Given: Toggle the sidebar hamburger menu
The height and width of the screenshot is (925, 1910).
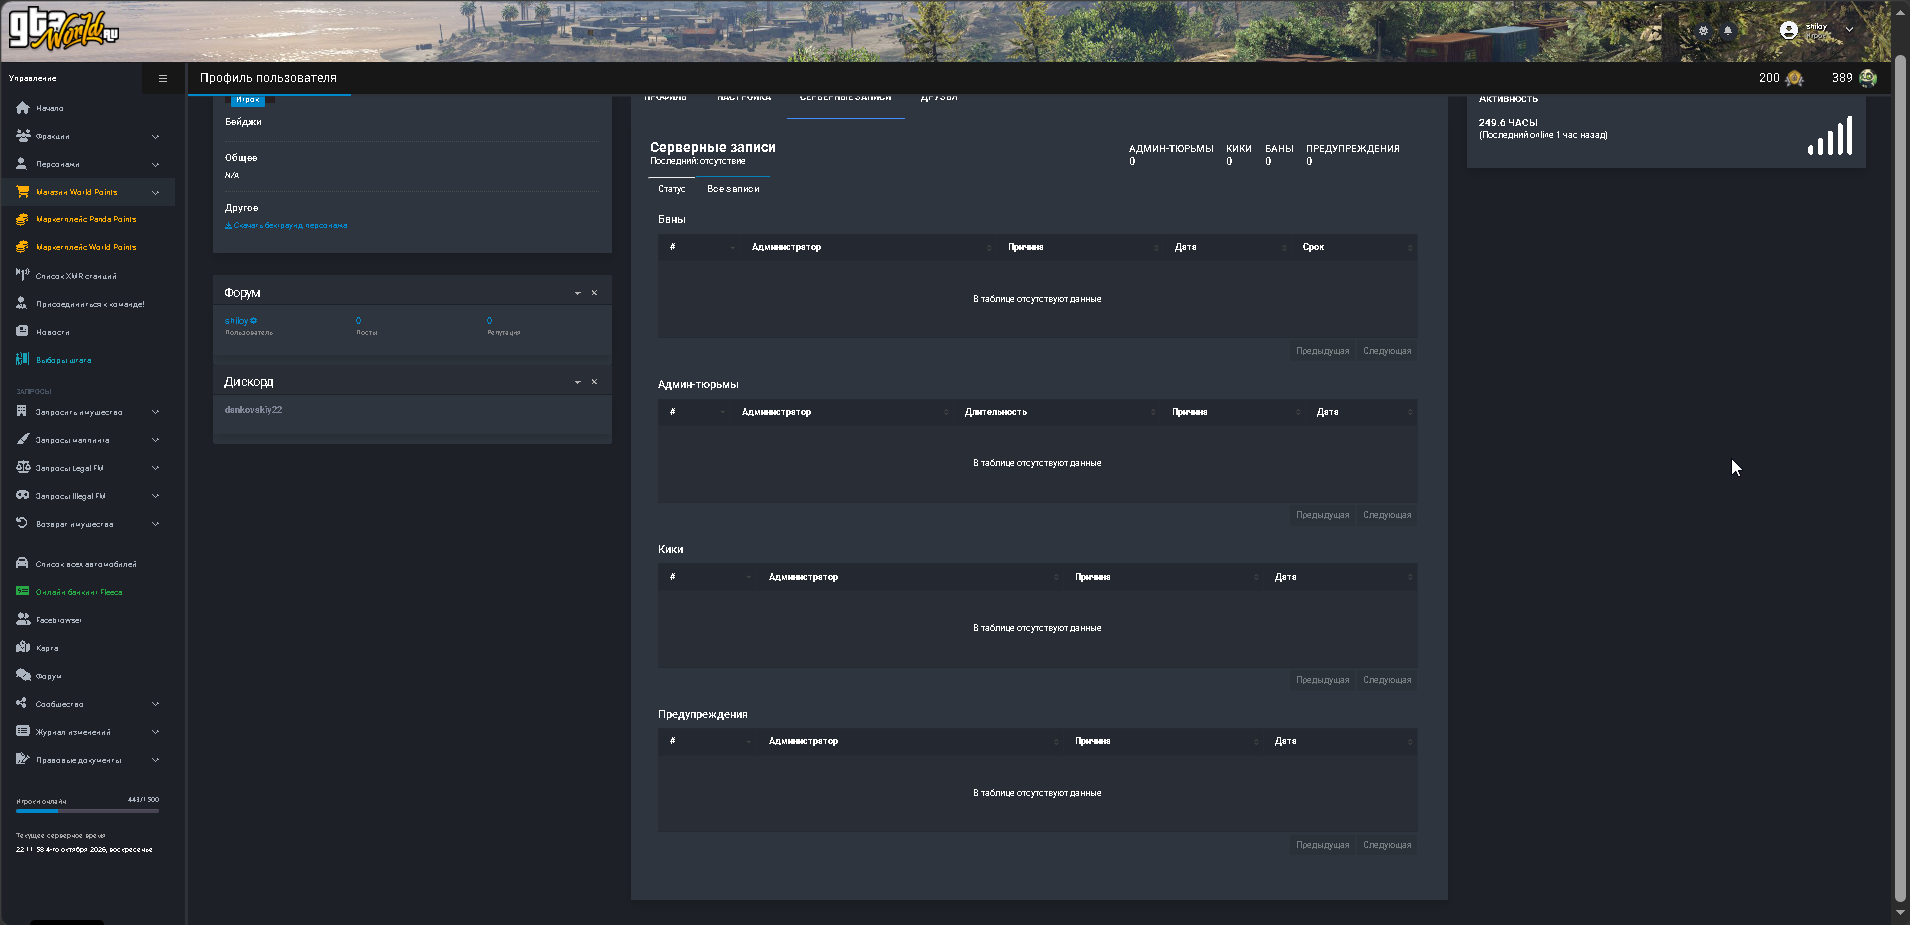Looking at the screenshot, I should (x=163, y=78).
